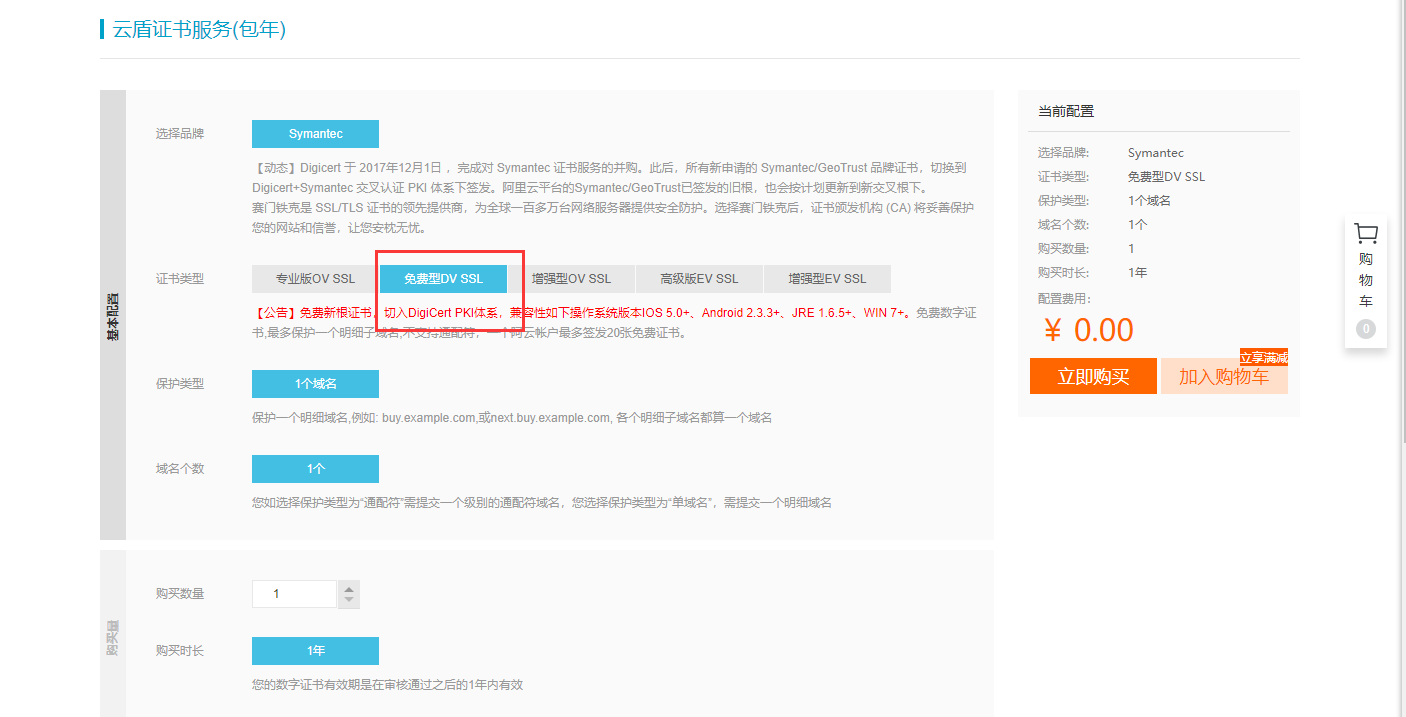The image size is (1406, 717).
Task: Open the shopping cart icon
Action: coord(1366,234)
